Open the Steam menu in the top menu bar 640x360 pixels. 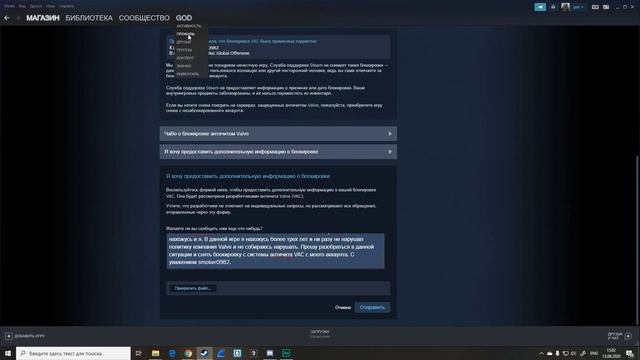click(x=9, y=6)
